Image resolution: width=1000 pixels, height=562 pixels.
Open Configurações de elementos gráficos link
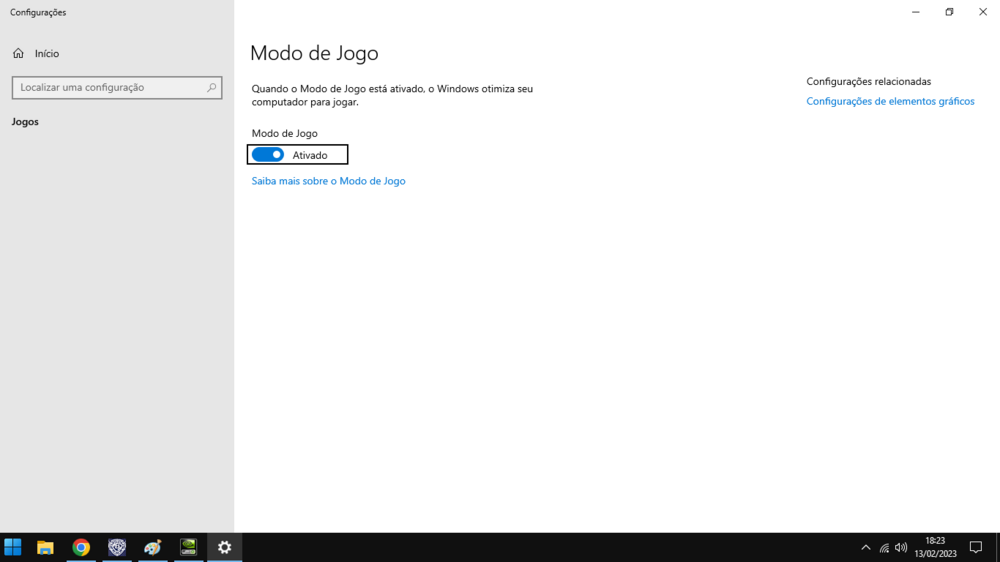coord(890,101)
